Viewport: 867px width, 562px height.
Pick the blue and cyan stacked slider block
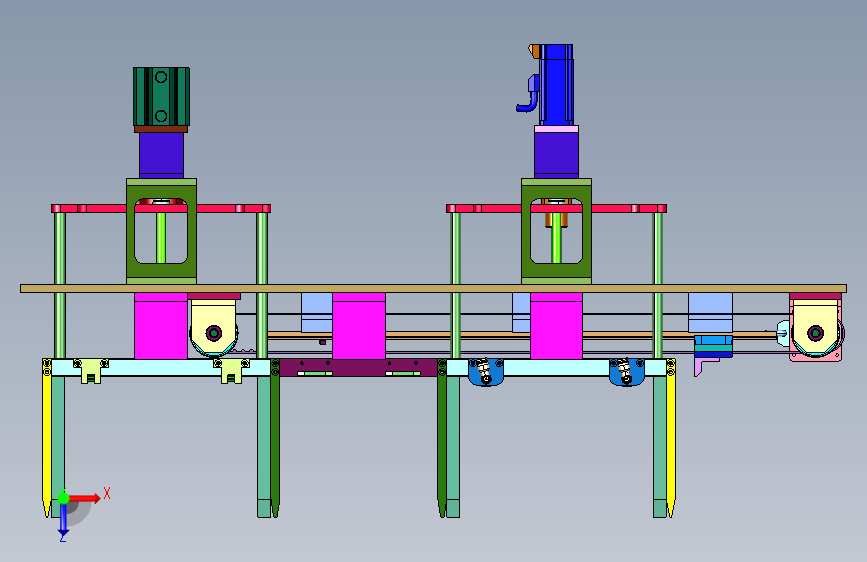click(x=713, y=346)
